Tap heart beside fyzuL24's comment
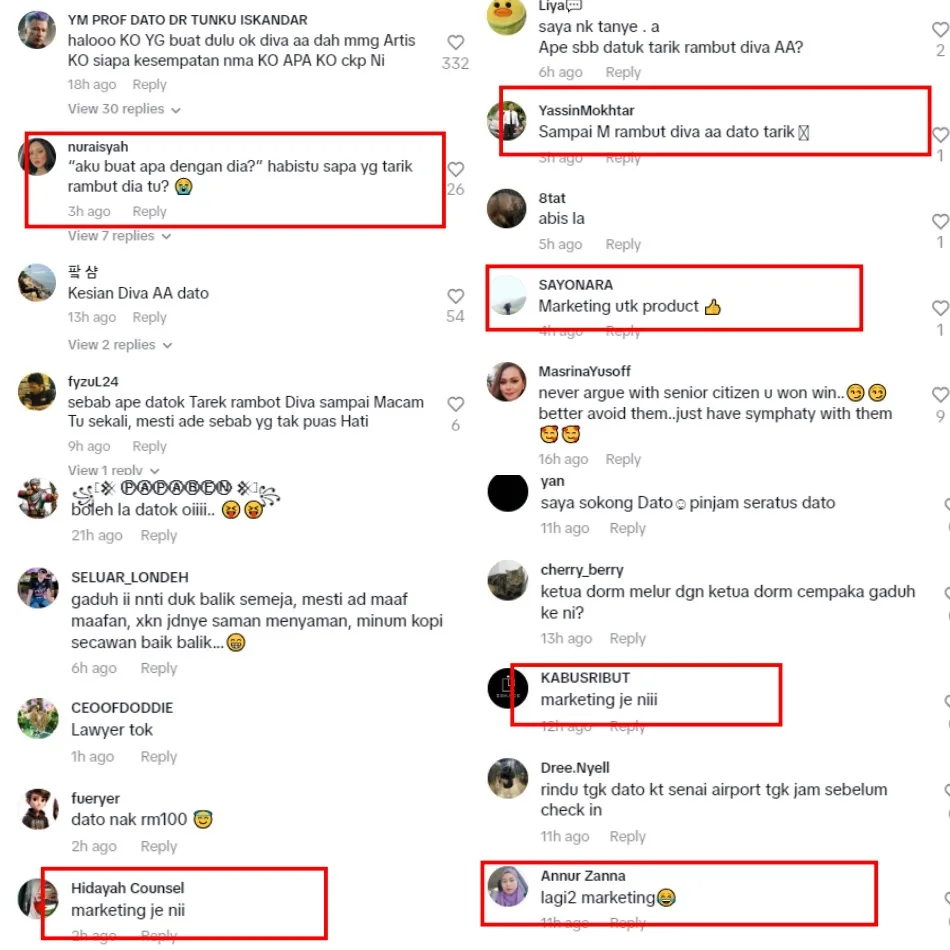 click(456, 404)
